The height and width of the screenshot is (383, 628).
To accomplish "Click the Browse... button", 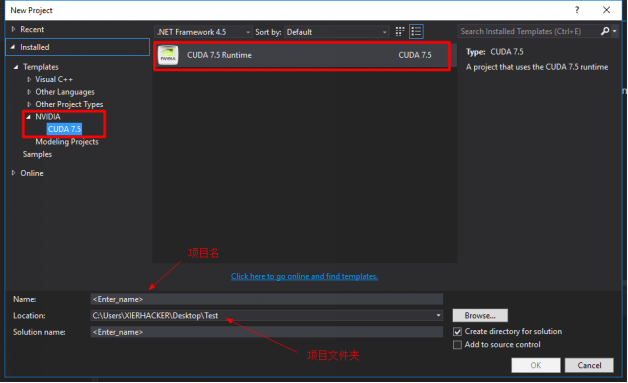I will pos(480,316).
